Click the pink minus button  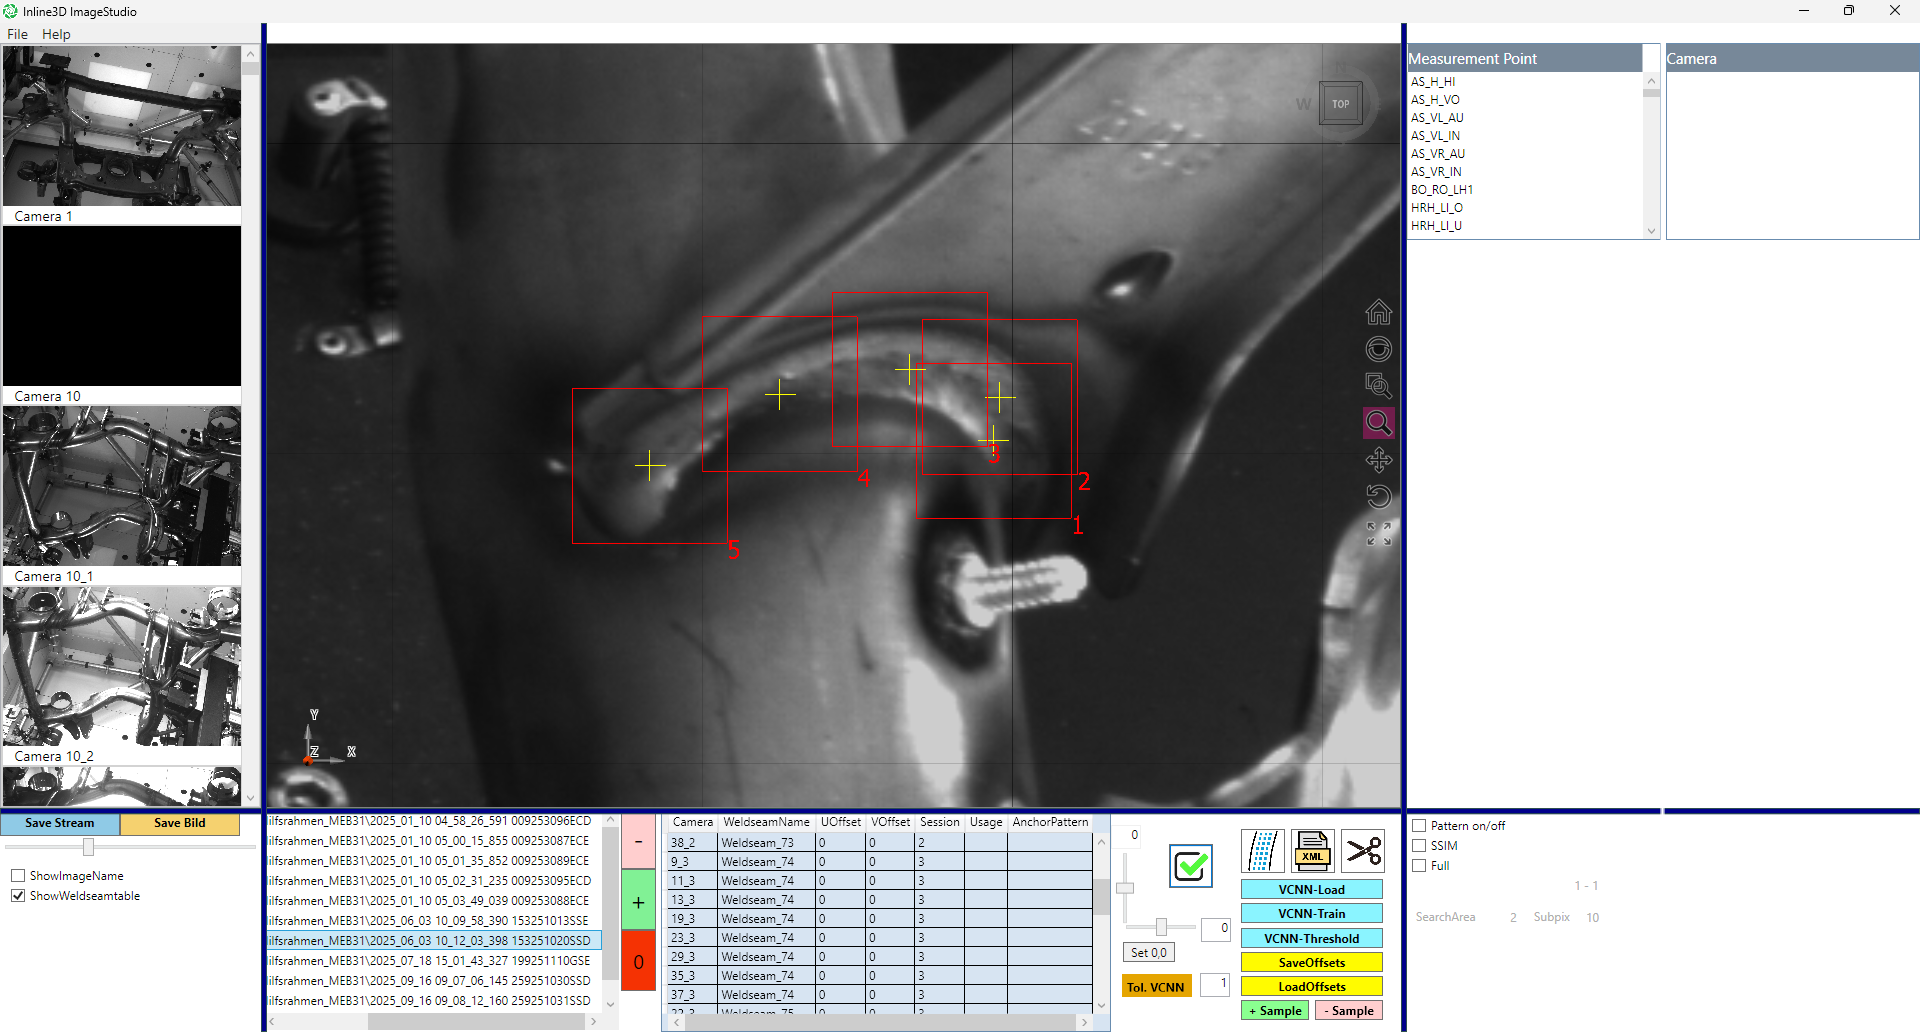pos(638,842)
